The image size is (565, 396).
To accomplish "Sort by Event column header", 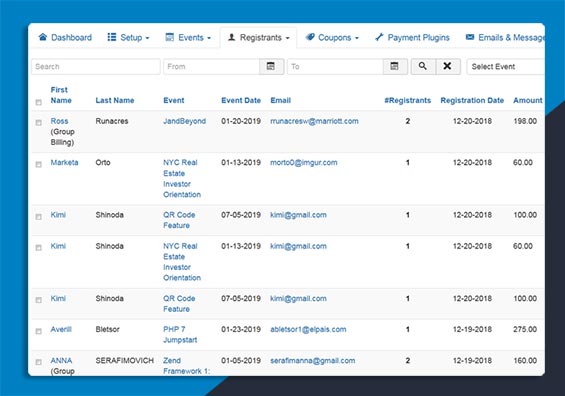I will 174,101.
